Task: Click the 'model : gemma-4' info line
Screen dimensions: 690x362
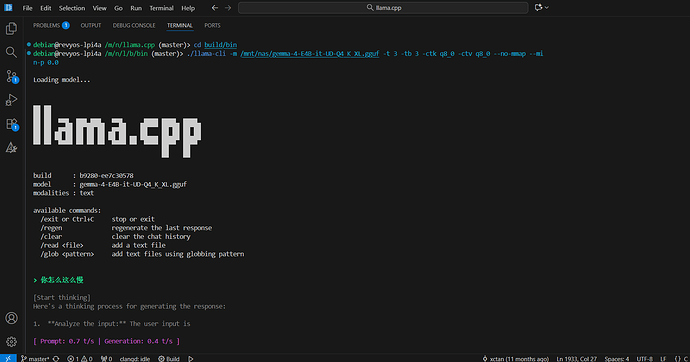Action: point(110,184)
